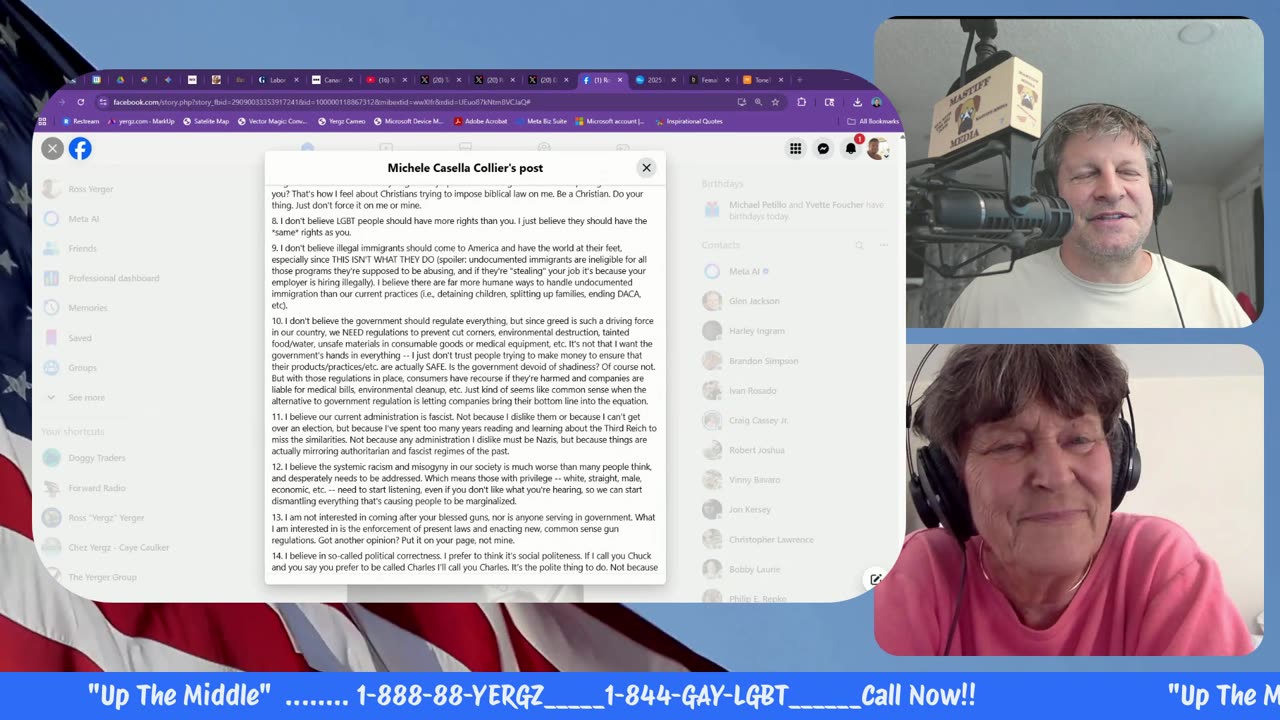Switch to the Labor browser tab
Viewport: 1280px width, 720px height.
point(279,80)
